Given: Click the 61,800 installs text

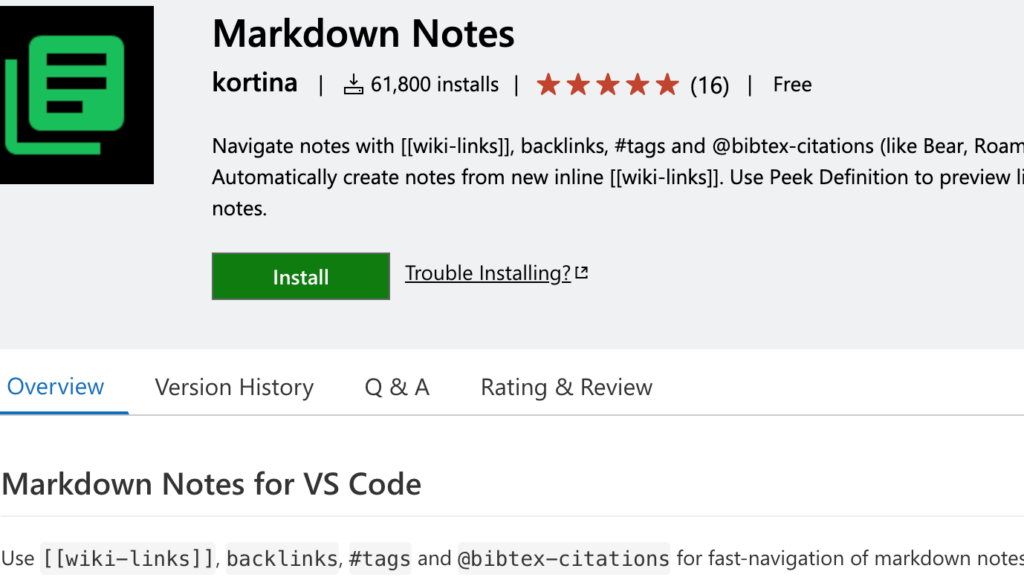Looking at the screenshot, I should tap(434, 85).
